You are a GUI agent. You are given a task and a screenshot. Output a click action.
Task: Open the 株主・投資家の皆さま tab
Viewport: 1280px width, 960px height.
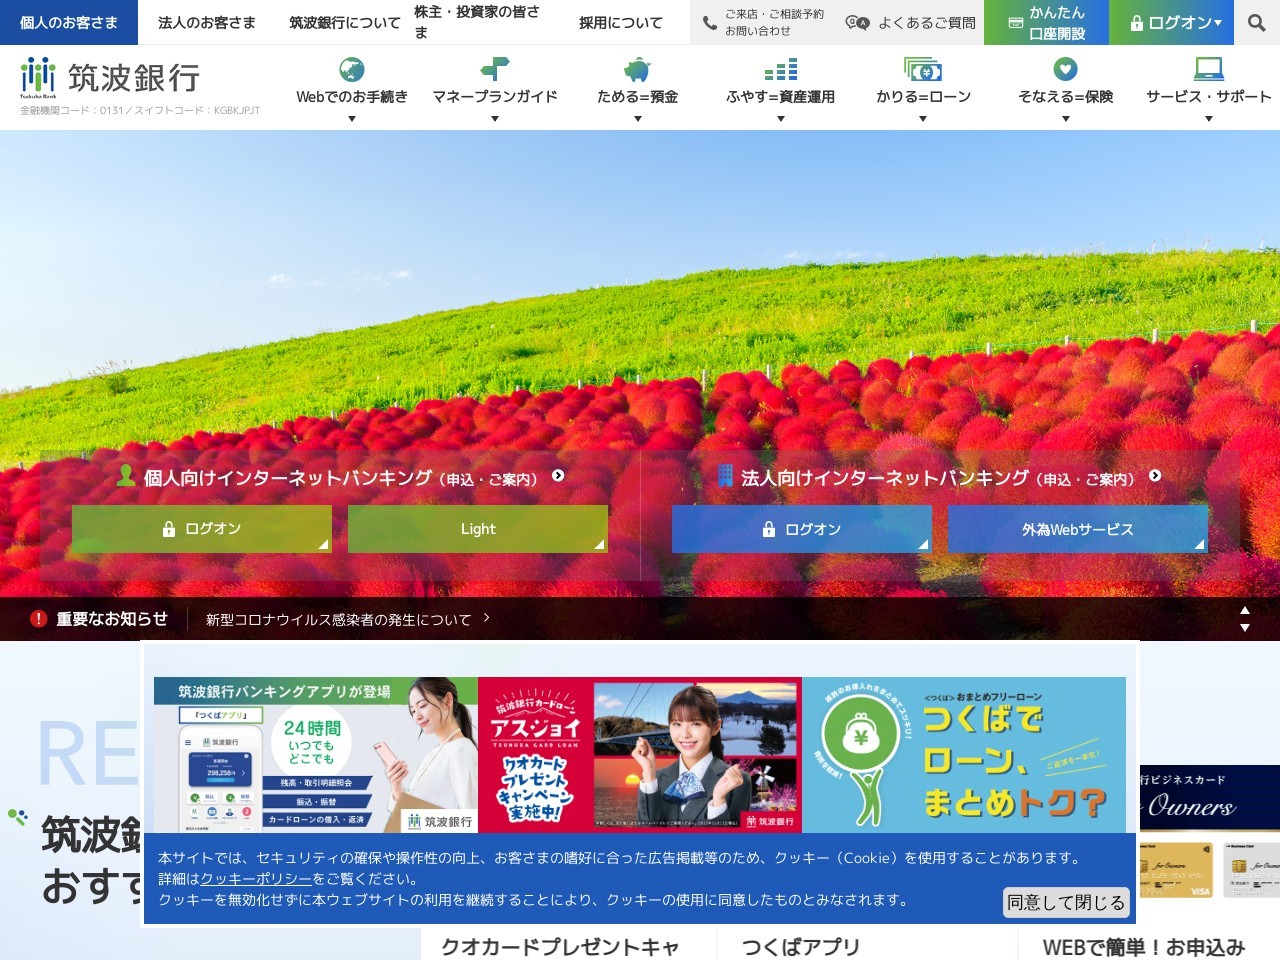481,22
